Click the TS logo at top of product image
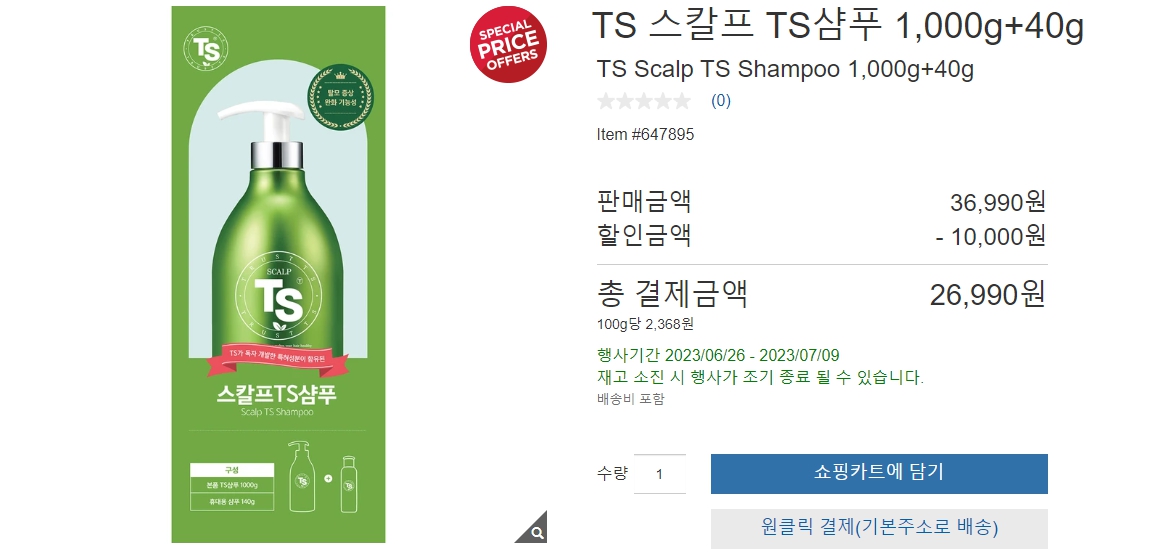This screenshot has height=556, width=1160. pyautogui.click(x=204, y=49)
